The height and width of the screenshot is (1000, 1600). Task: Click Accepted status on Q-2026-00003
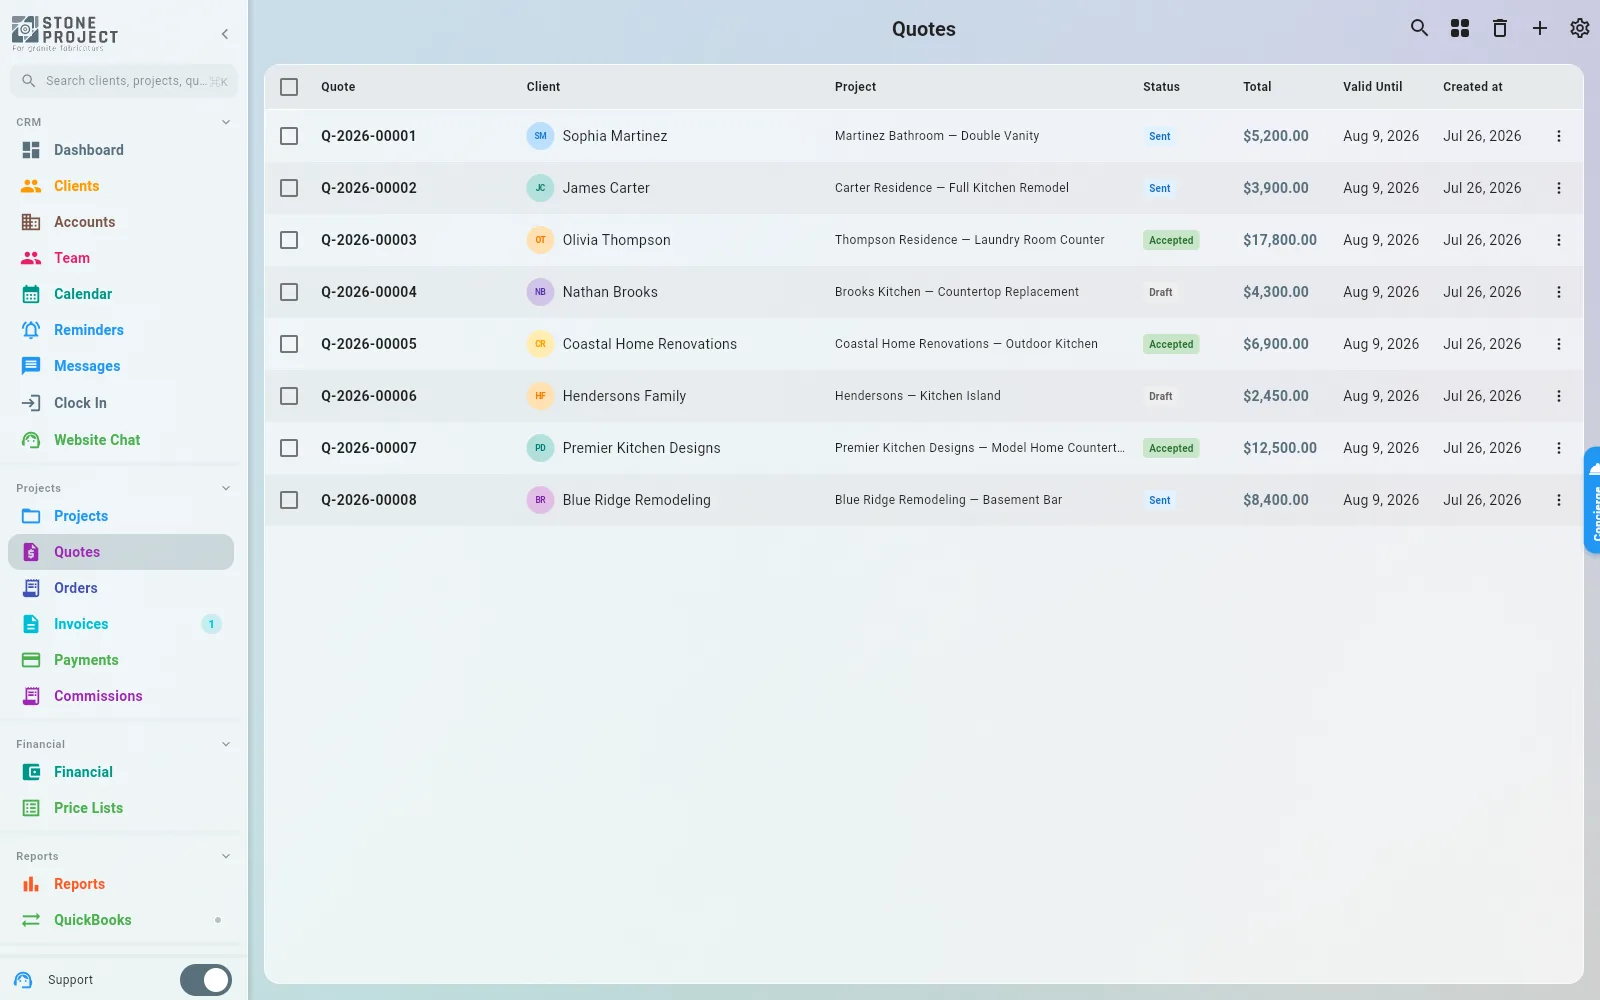(1171, 240)
